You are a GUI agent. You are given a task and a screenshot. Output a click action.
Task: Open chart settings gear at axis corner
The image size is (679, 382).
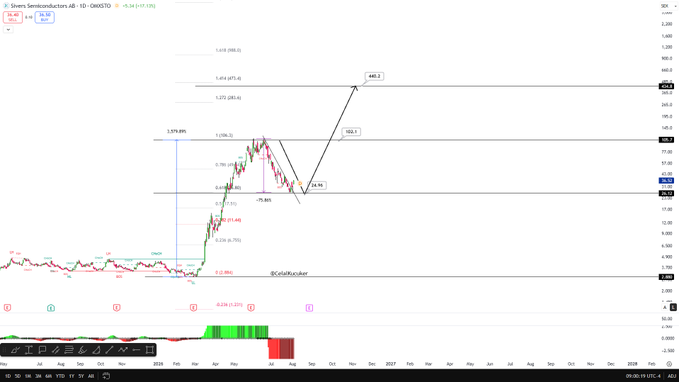click(x=669, y=364)
